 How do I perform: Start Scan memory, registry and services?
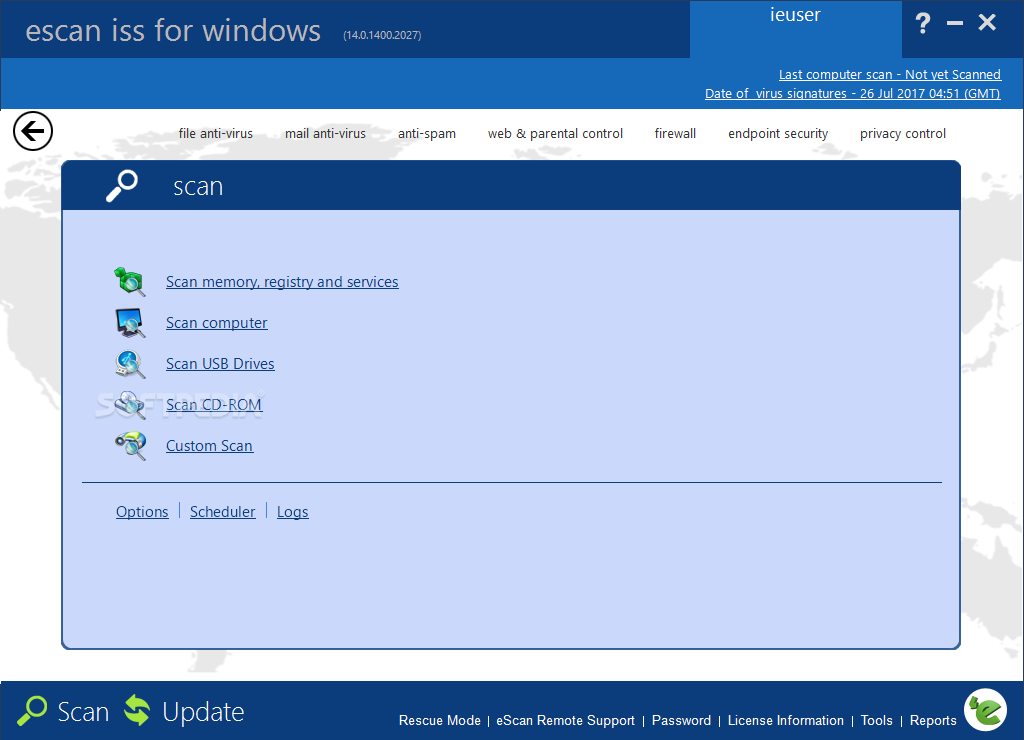[282, 282]
